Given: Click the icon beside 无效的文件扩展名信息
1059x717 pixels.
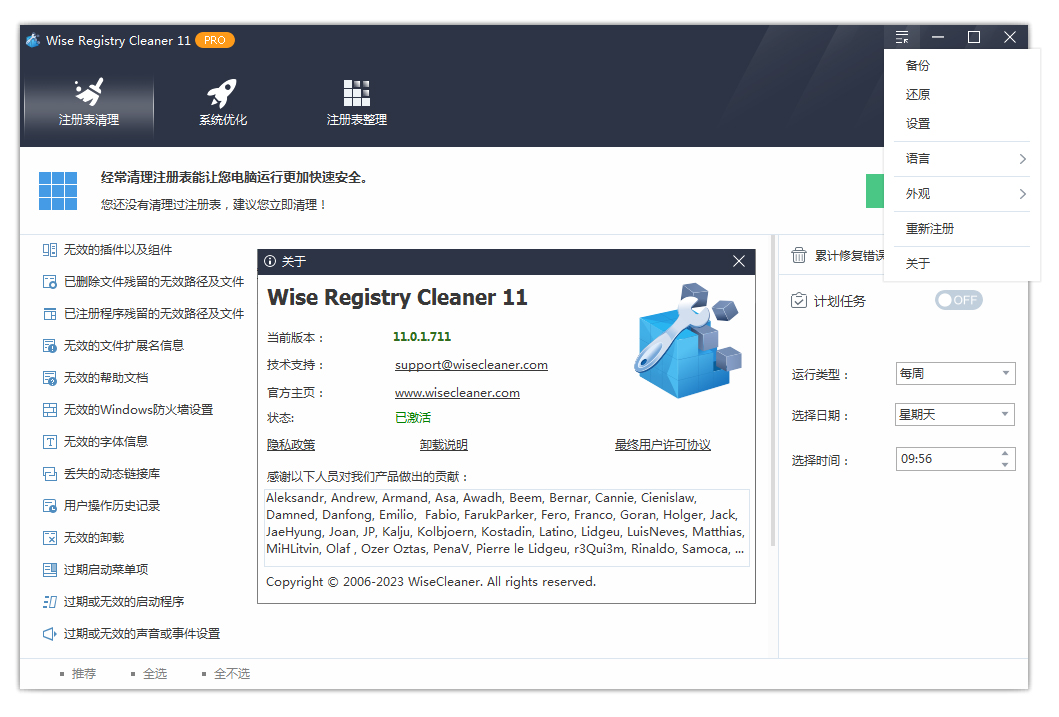Looking at the screenshot, I should click(x=49, y=346).
